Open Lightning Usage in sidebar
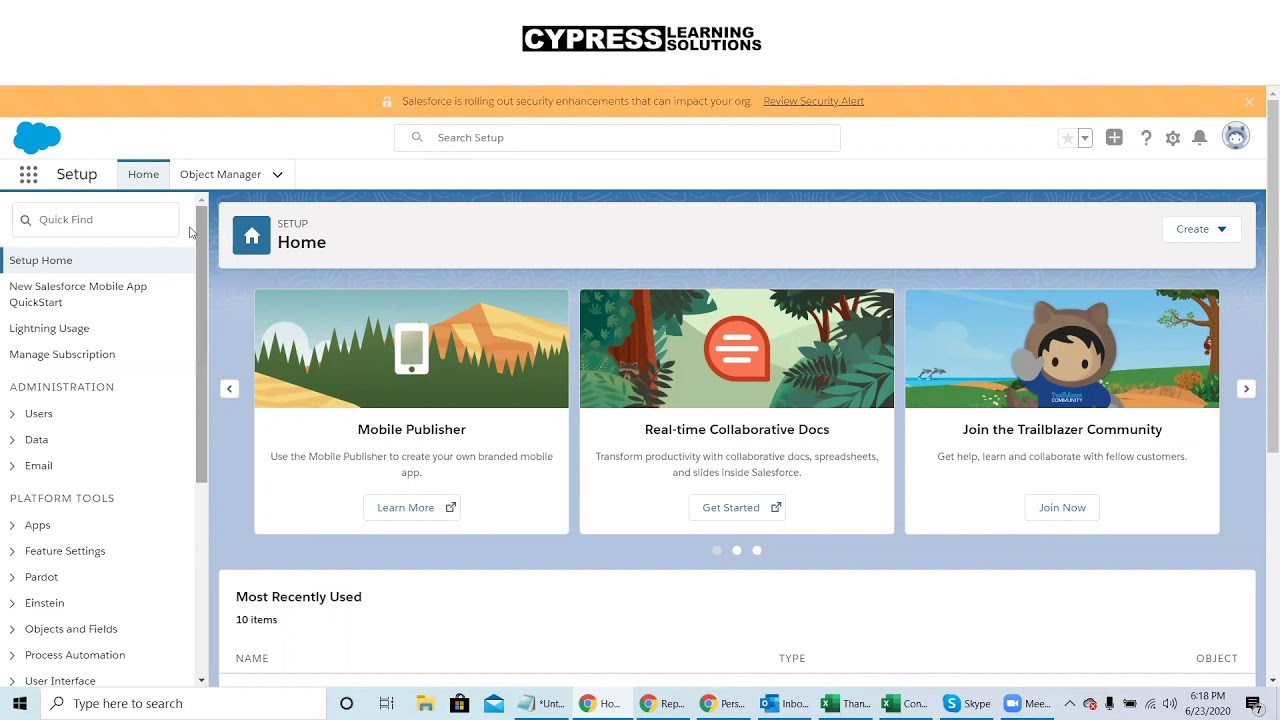Image resolution: width=1280 pixels, height=720 pixels. 49,328
